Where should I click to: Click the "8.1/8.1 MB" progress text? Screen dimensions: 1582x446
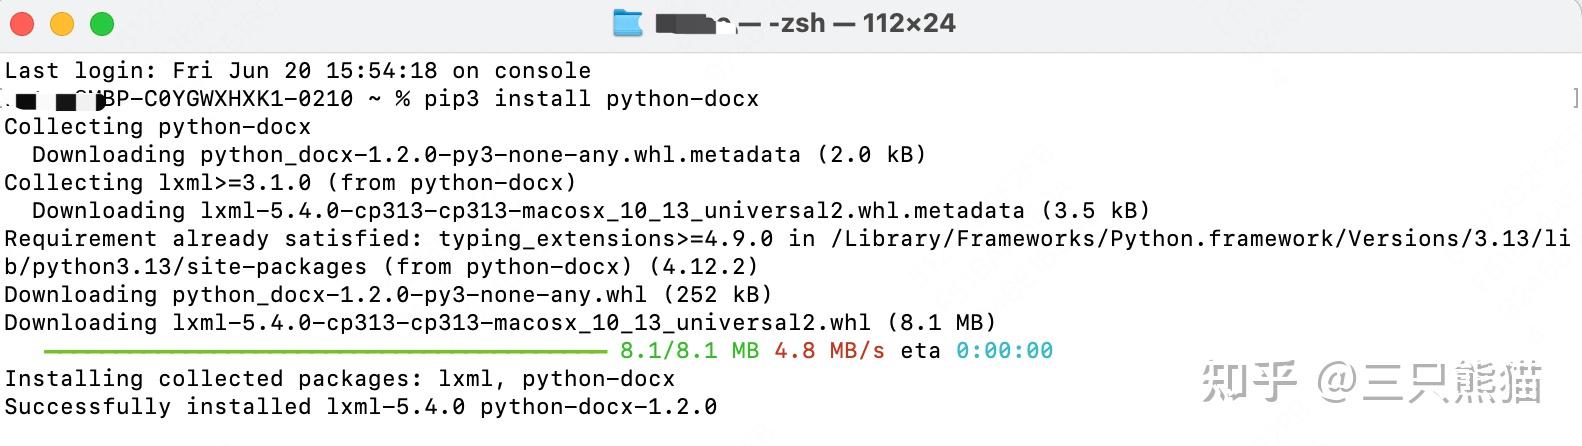[x=689, y=351]
